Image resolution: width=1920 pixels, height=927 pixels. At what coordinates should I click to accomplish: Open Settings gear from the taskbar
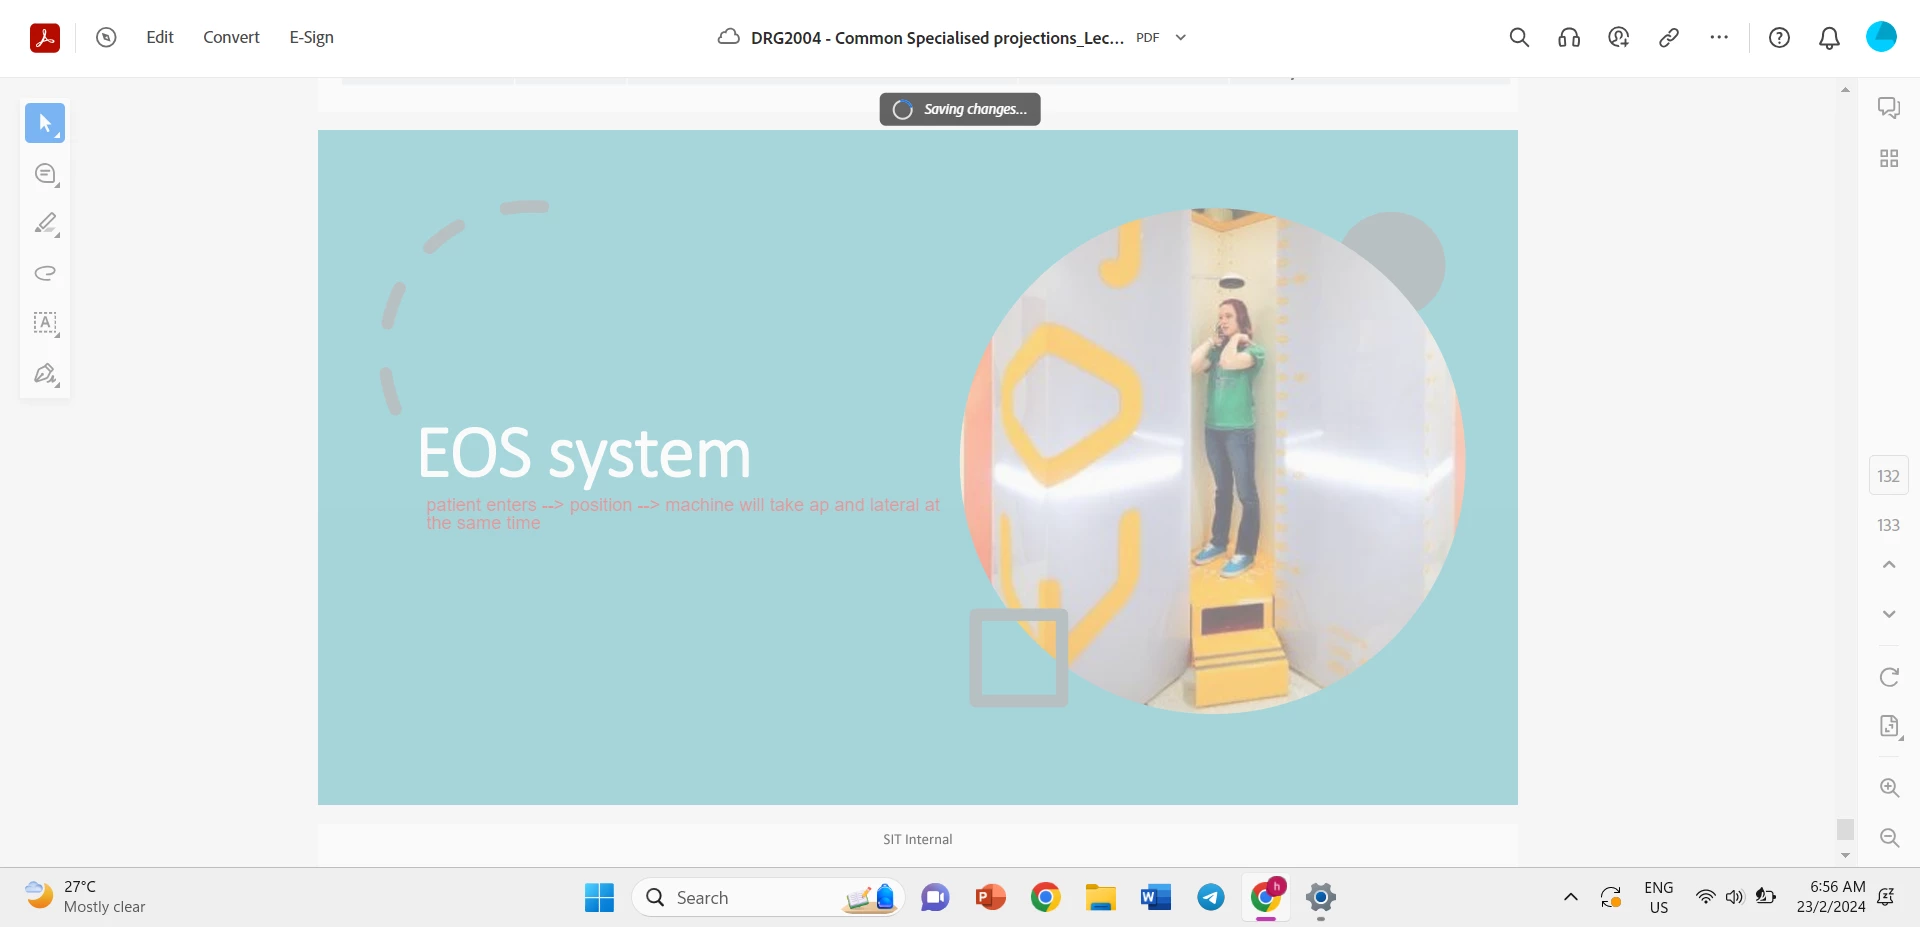pos(1321,898)
